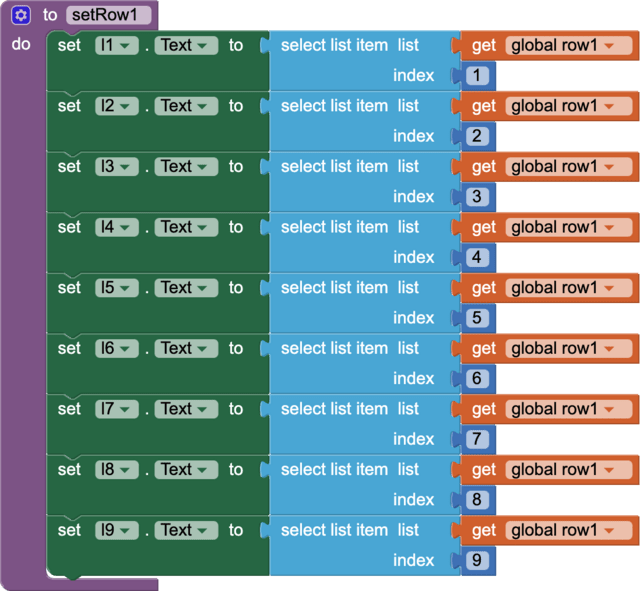
Task: Click the 'do' label on the procedure block
Action: click(x=21, y=45)
